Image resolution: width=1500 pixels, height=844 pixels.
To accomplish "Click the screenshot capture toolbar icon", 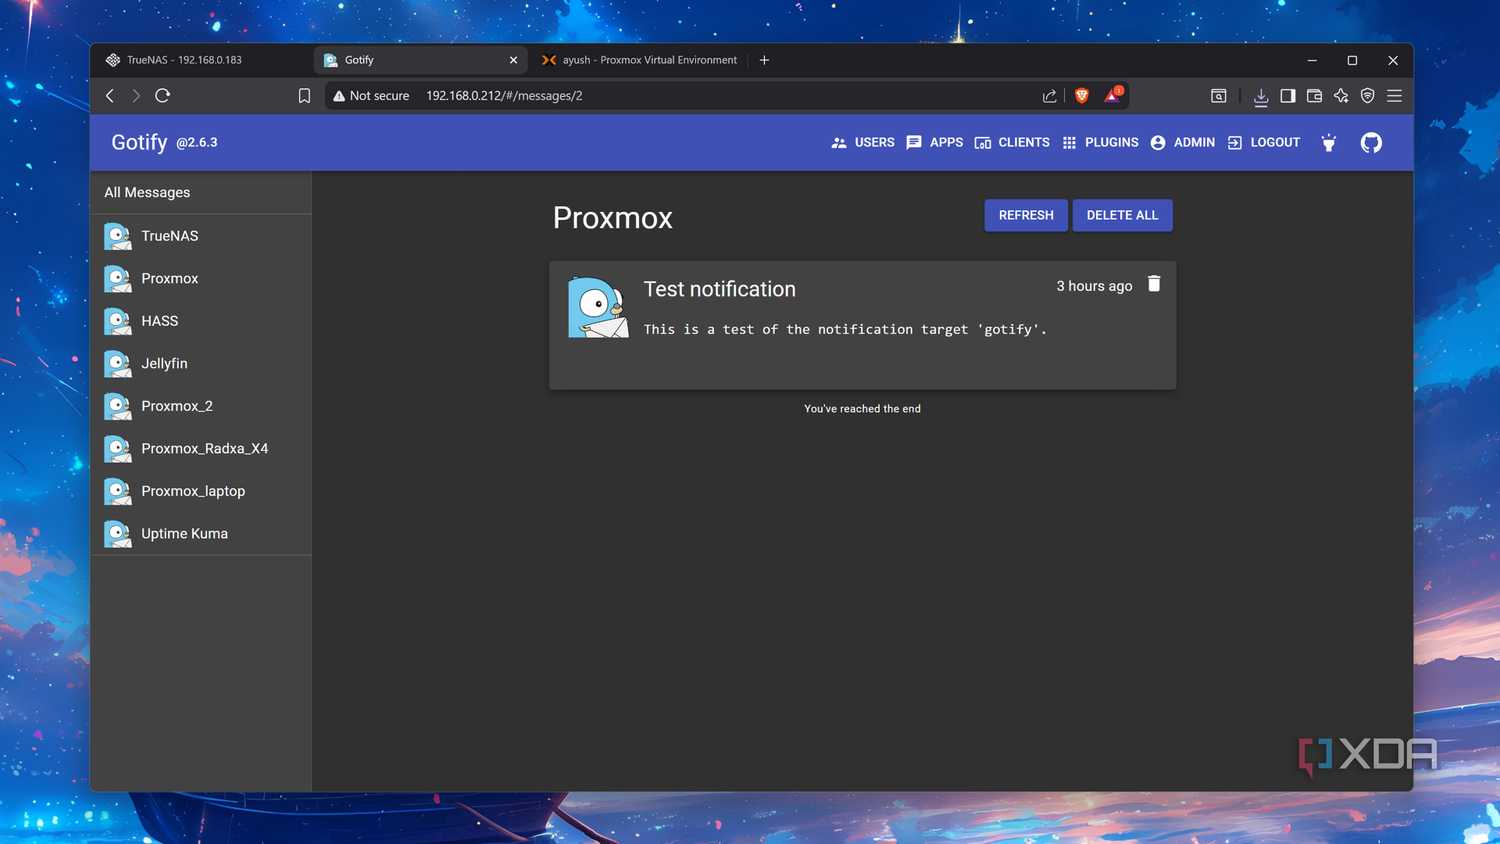I will click(1218, 96).
